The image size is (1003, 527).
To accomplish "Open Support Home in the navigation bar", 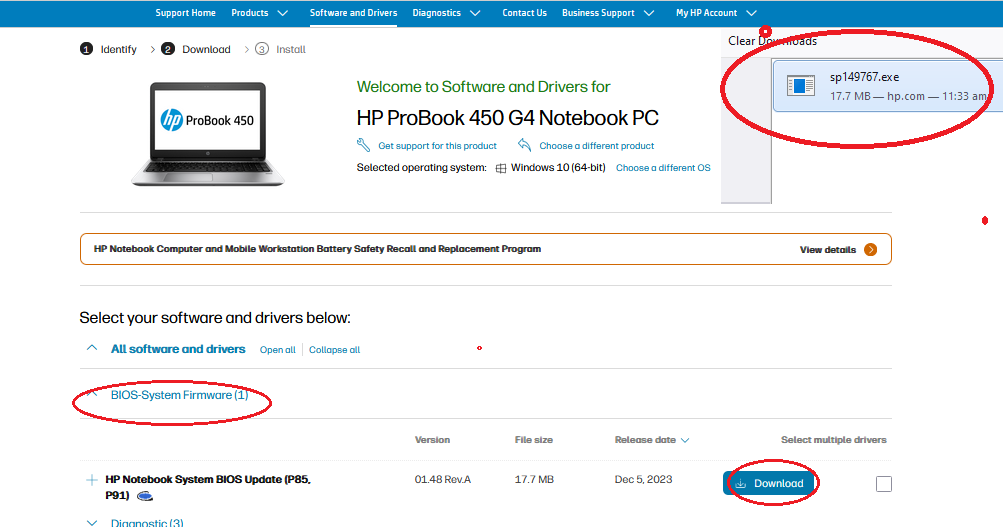I will click(186, 13).
